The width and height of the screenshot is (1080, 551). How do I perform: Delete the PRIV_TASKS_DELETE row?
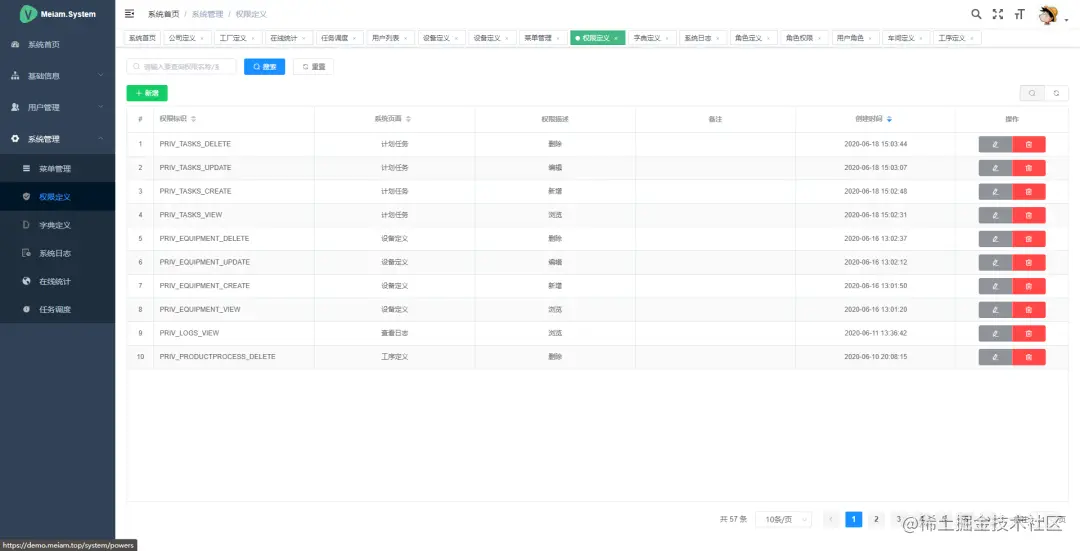(1029, 144)
